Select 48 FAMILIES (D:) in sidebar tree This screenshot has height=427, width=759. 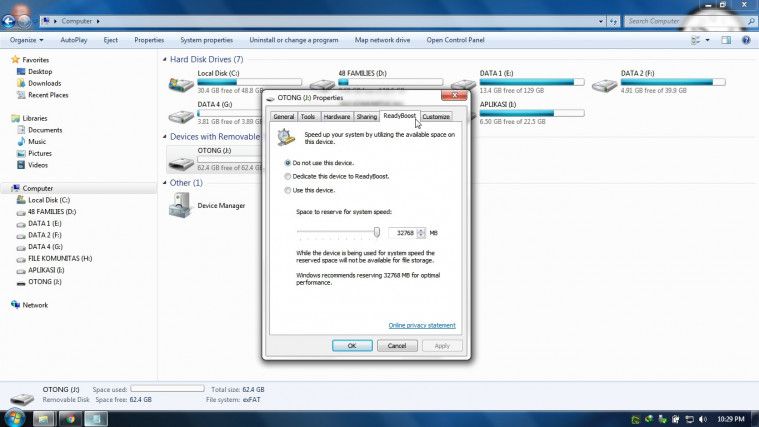51,212
